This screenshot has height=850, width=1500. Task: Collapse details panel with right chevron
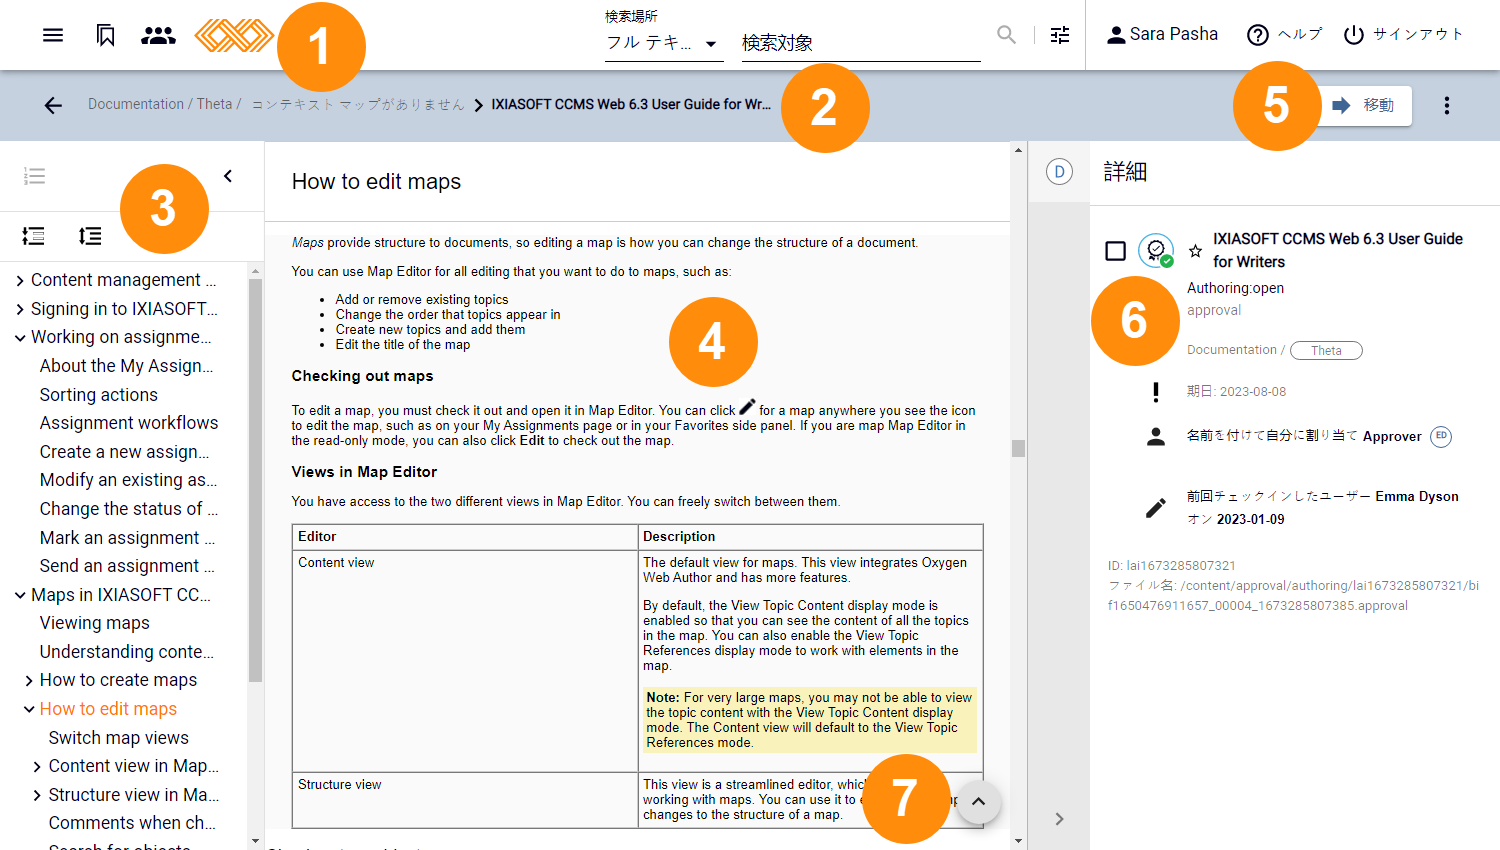1059,819
